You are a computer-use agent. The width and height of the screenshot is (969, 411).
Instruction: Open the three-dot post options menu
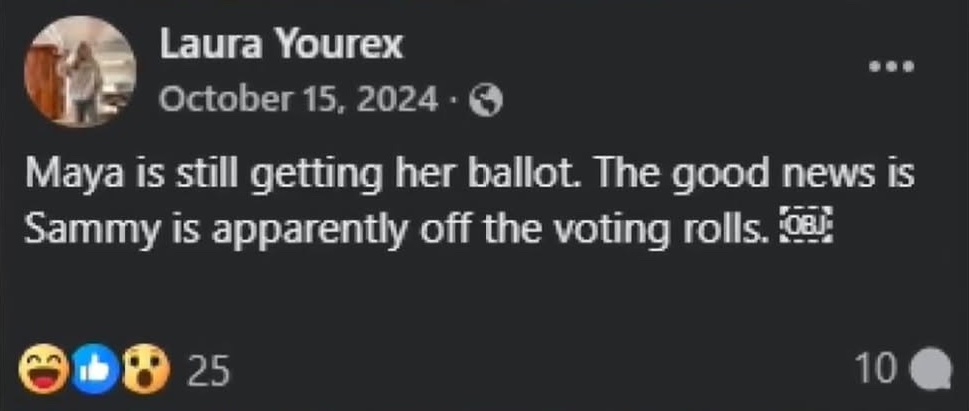coord(891,67)
